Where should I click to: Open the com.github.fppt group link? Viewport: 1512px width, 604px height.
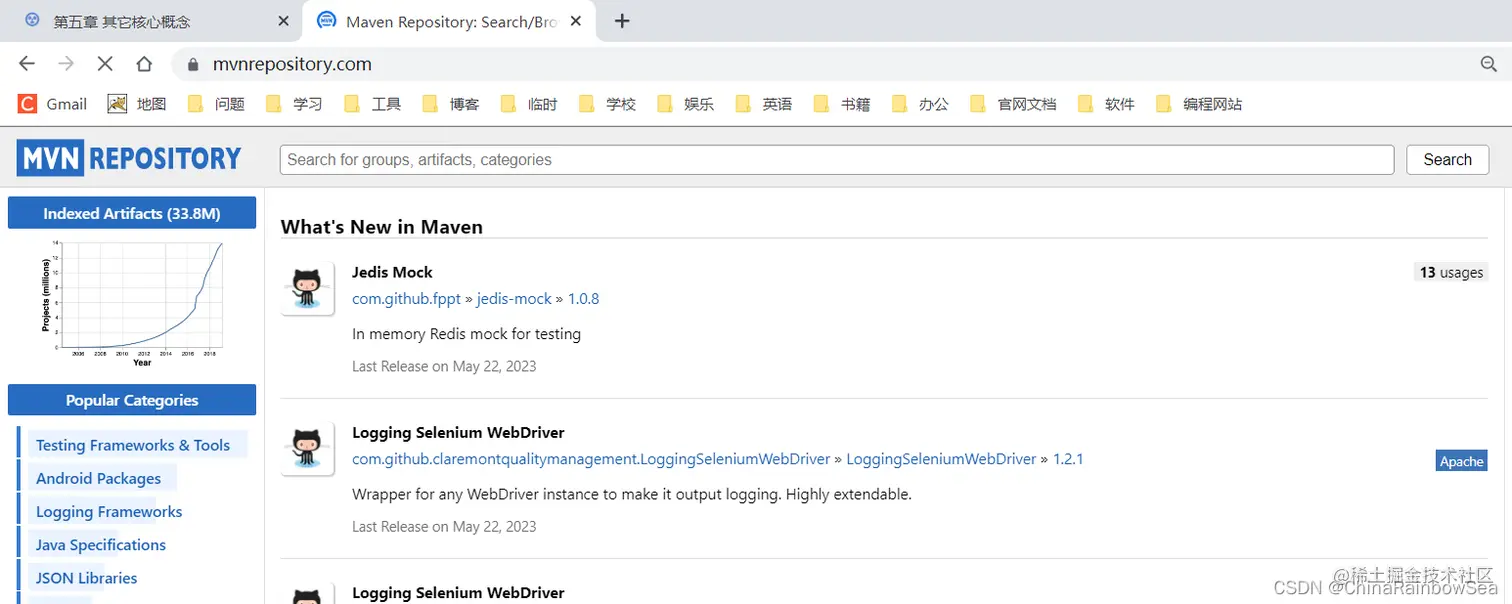click(x=406, y=298)
